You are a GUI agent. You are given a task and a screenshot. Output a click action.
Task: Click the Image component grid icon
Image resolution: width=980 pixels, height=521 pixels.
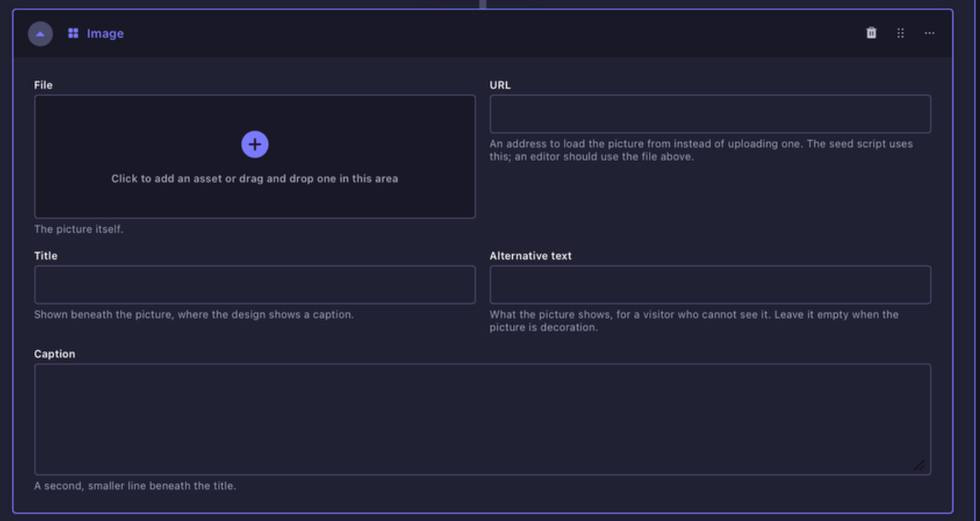[x=73, y=33]
